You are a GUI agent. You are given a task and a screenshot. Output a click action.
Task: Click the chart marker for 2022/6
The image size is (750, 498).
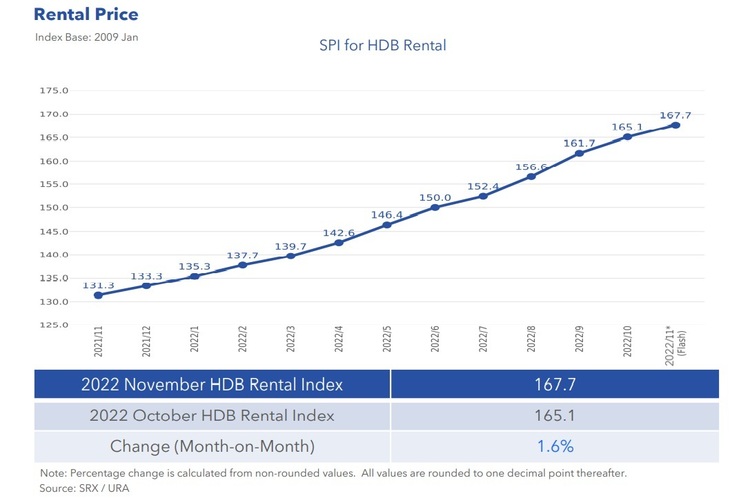coord(435,208)
